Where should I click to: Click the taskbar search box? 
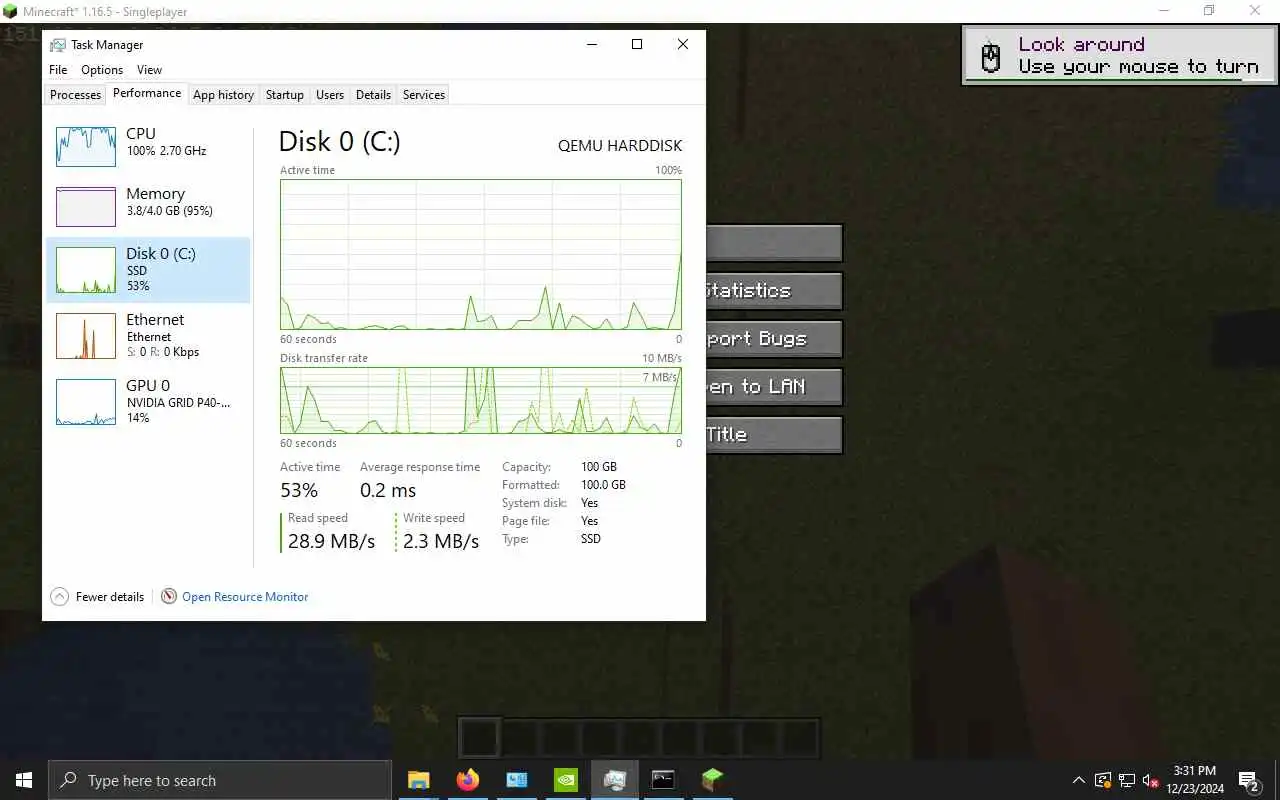click(x=220, y=780)
